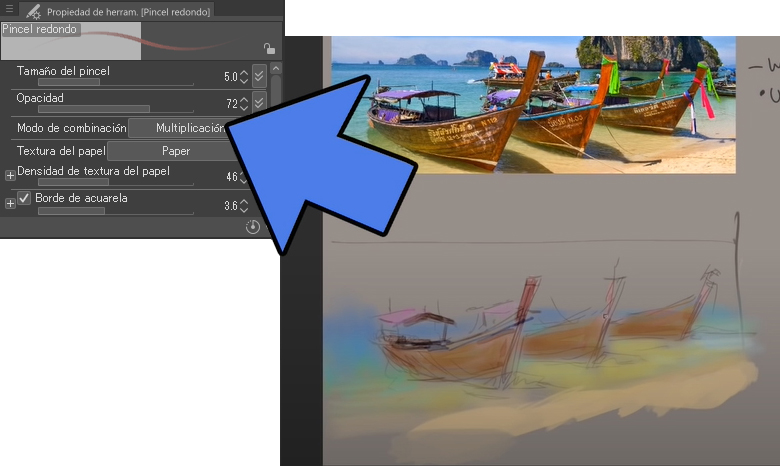Screen dimensions: 780x466
Task: Click the brush settings icon in tab
Action: click(x=33, y=12)
